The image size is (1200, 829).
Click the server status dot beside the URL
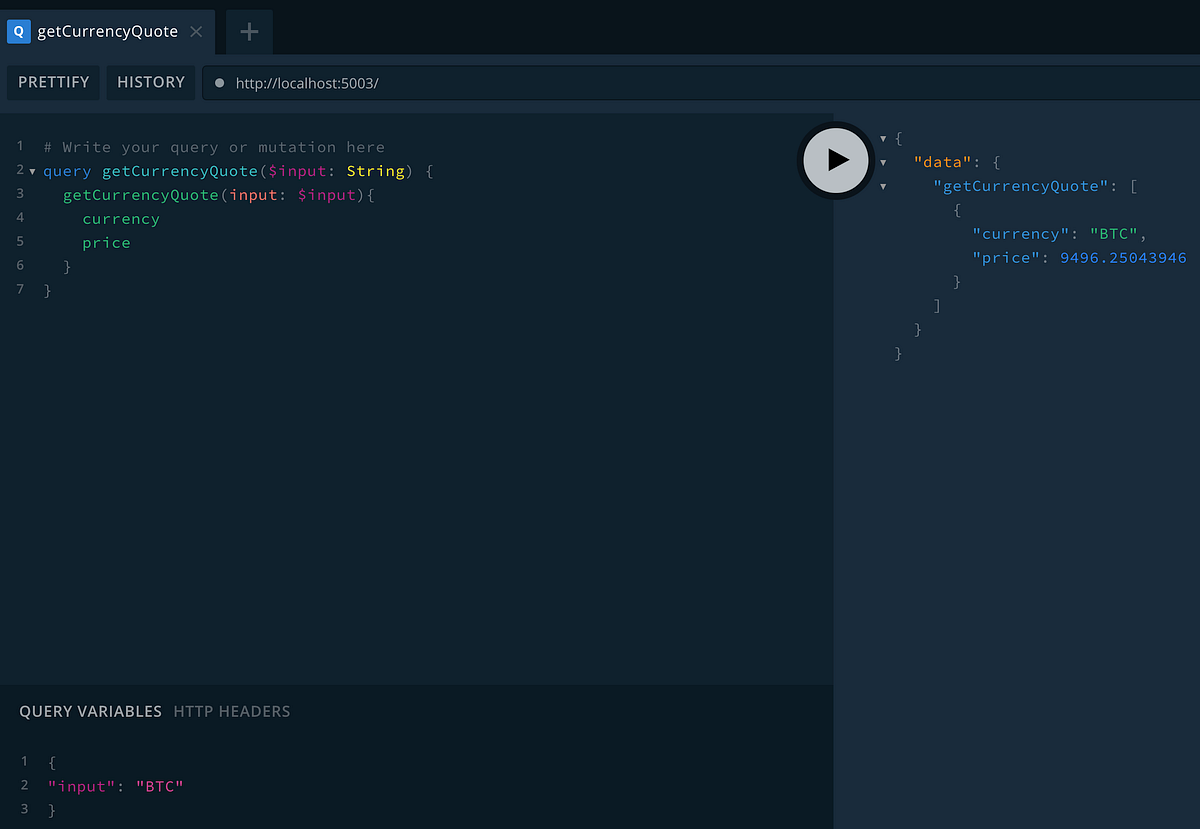coord(219,83)
